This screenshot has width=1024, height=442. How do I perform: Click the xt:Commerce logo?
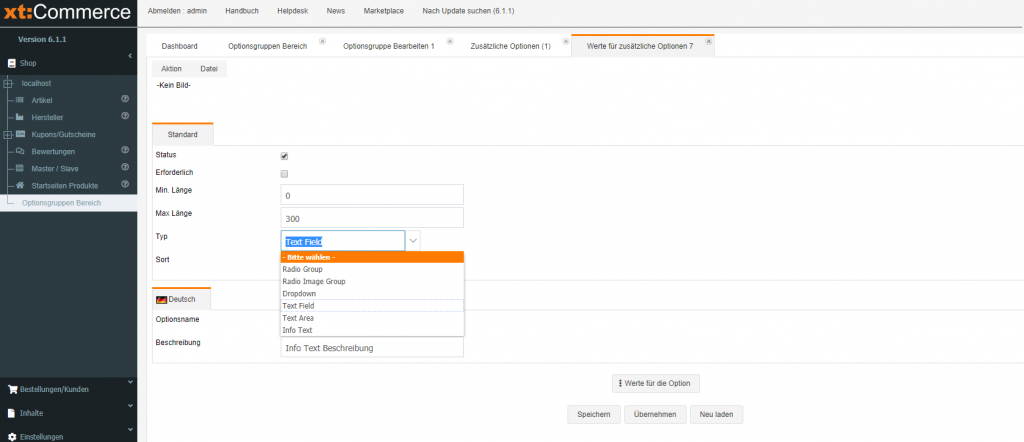[66, 14]
